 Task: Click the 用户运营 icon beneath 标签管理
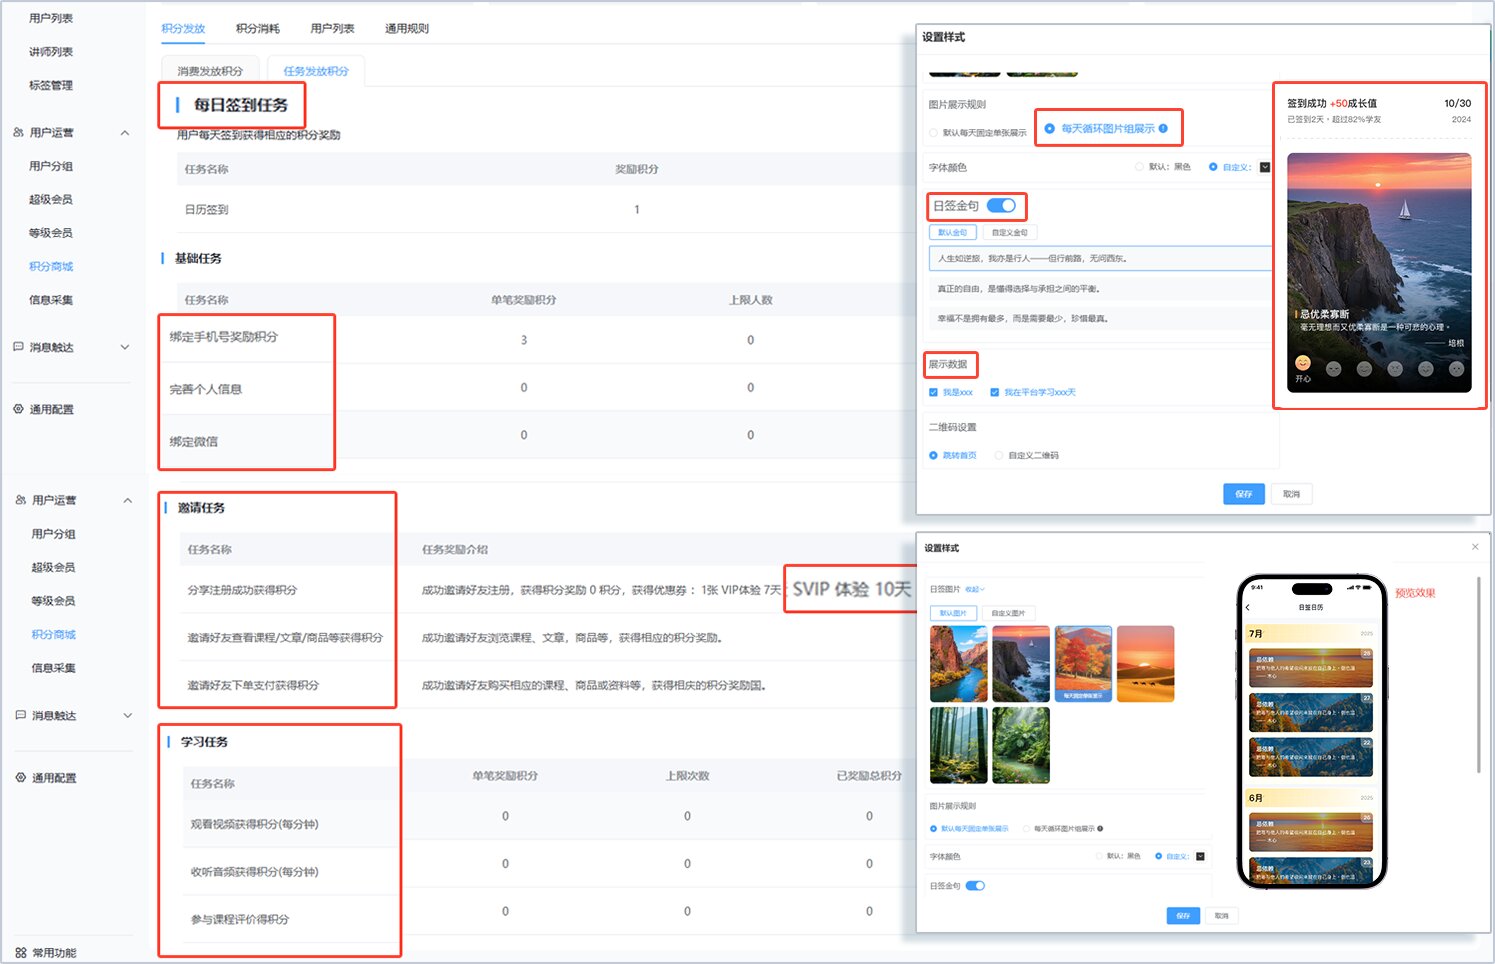[x=18, y=132]
